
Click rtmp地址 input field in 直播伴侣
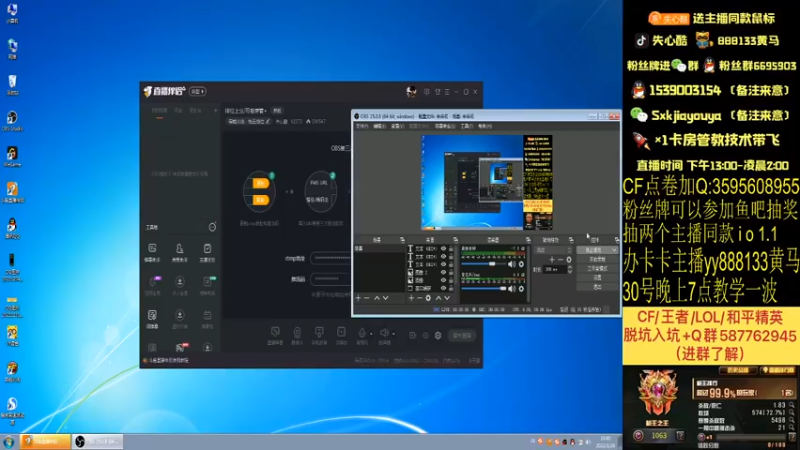331,258
